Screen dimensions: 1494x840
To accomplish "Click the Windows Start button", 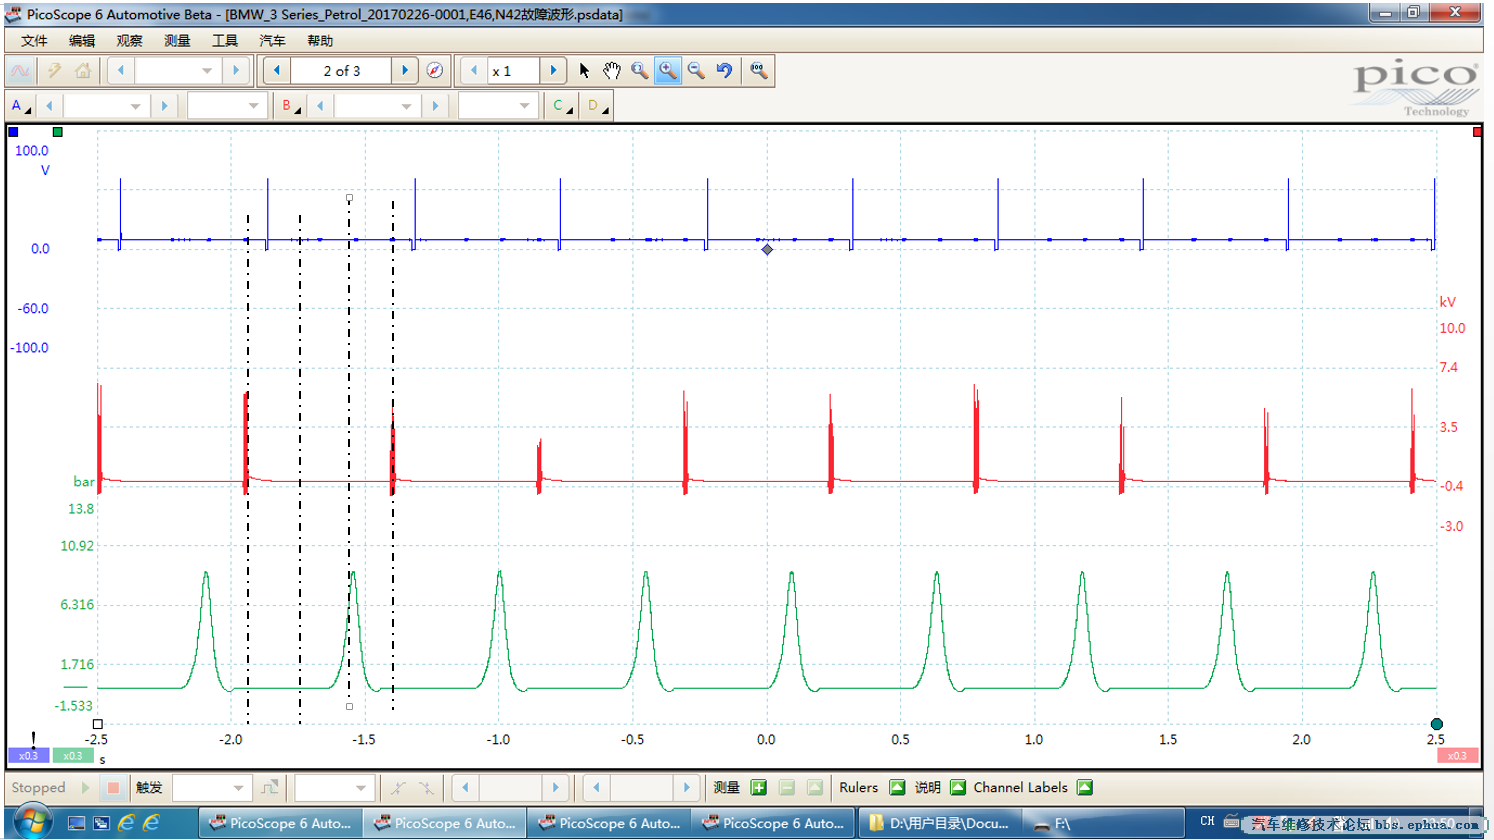I will 31,822.
